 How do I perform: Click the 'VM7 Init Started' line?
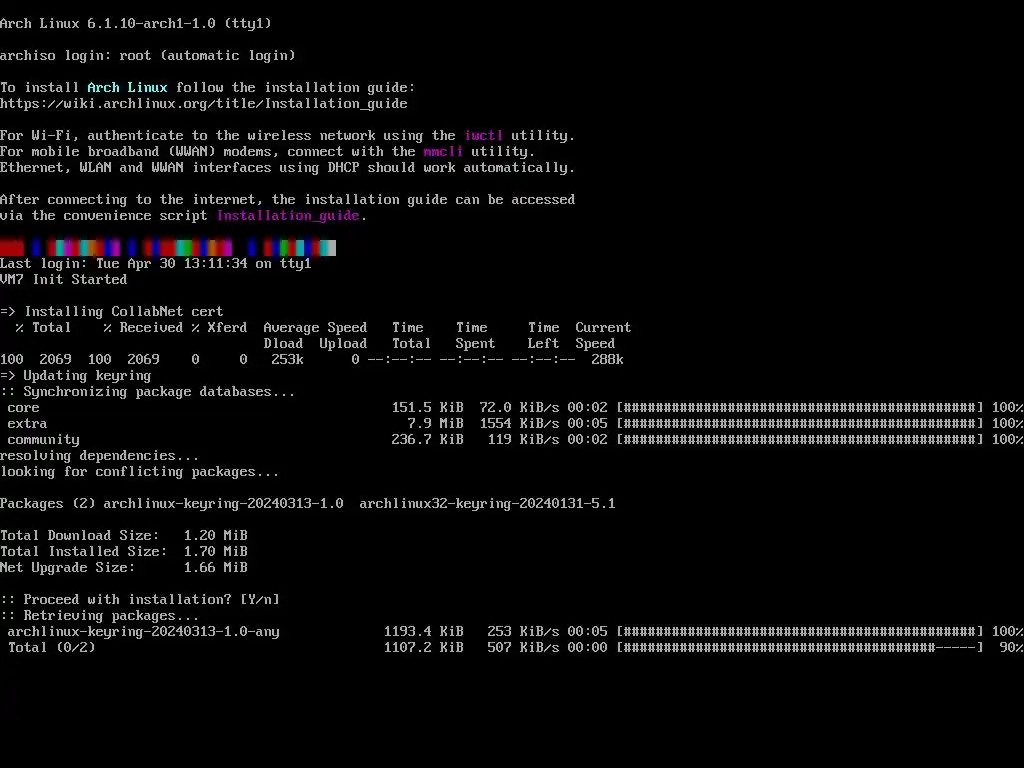pyautogui.click(x=63, y=280)
